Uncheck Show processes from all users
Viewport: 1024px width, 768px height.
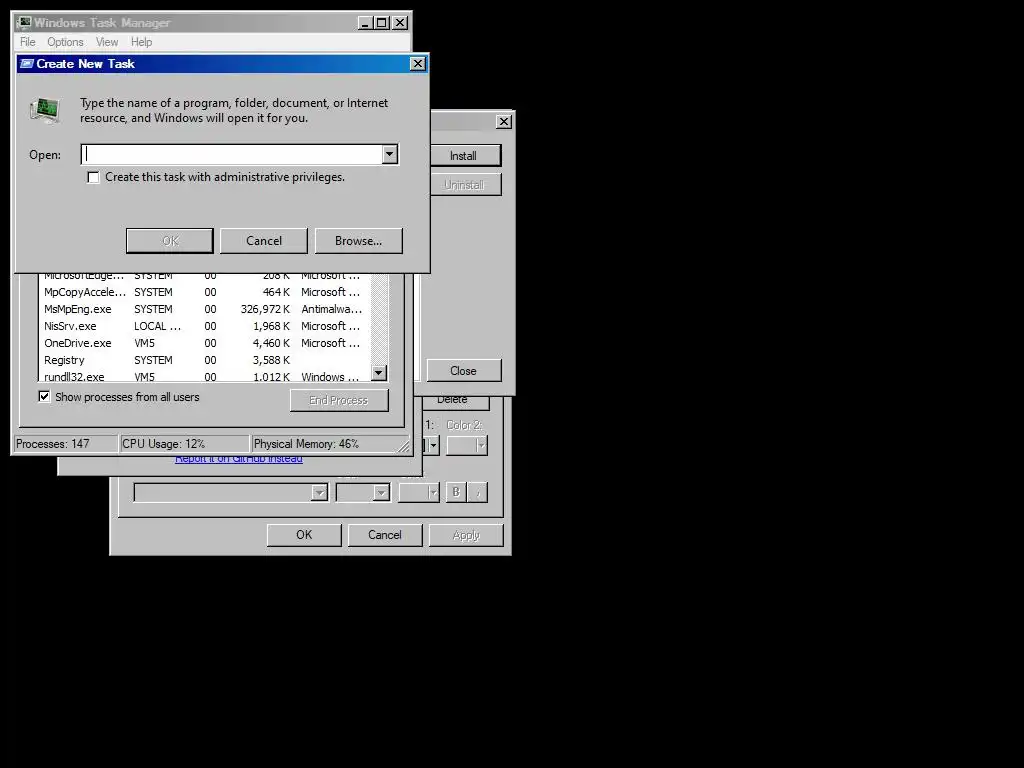tap(44, 396)
